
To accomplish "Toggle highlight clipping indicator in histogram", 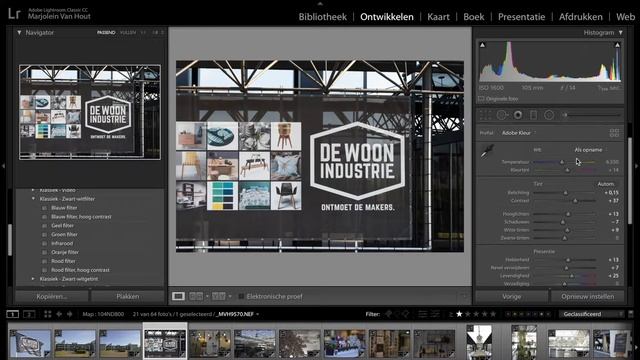I will coord(617,45).
